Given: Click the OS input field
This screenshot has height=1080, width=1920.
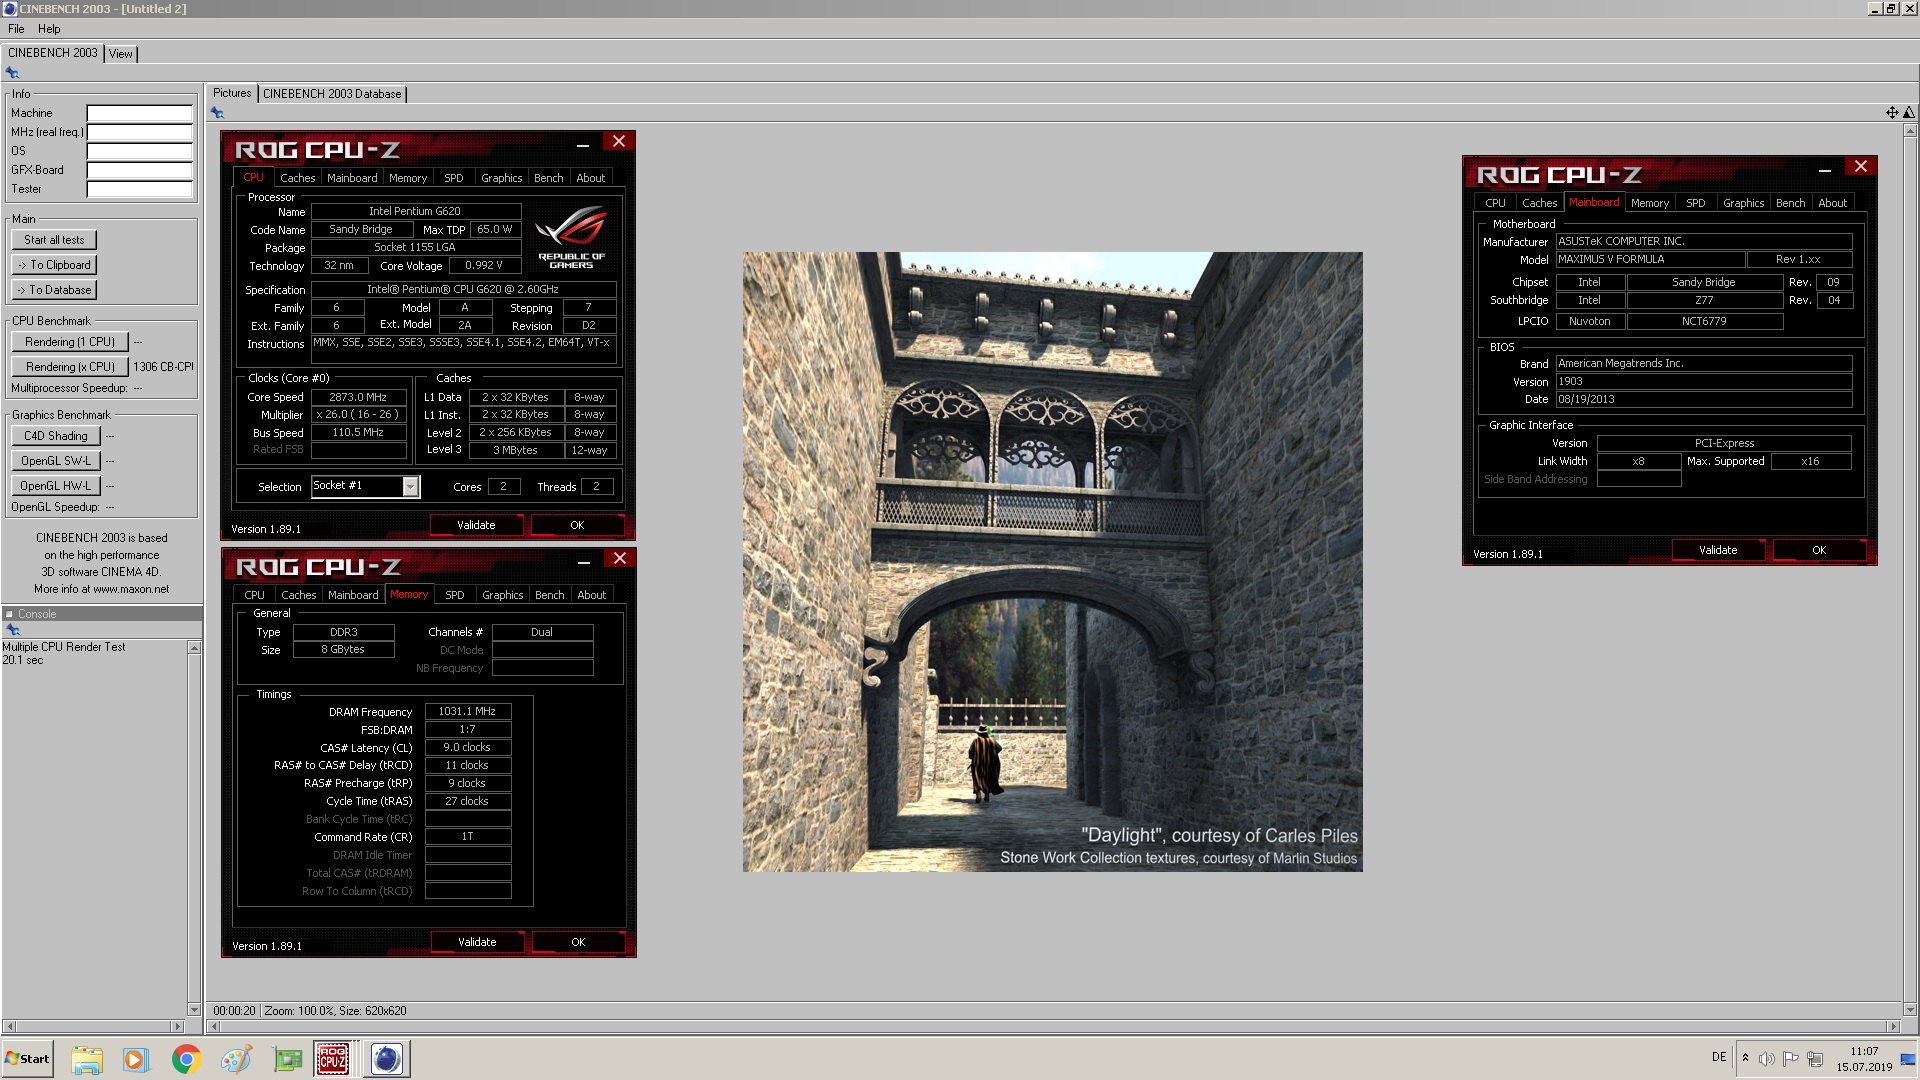Looking at the screenshot, I should click(139, 151).
